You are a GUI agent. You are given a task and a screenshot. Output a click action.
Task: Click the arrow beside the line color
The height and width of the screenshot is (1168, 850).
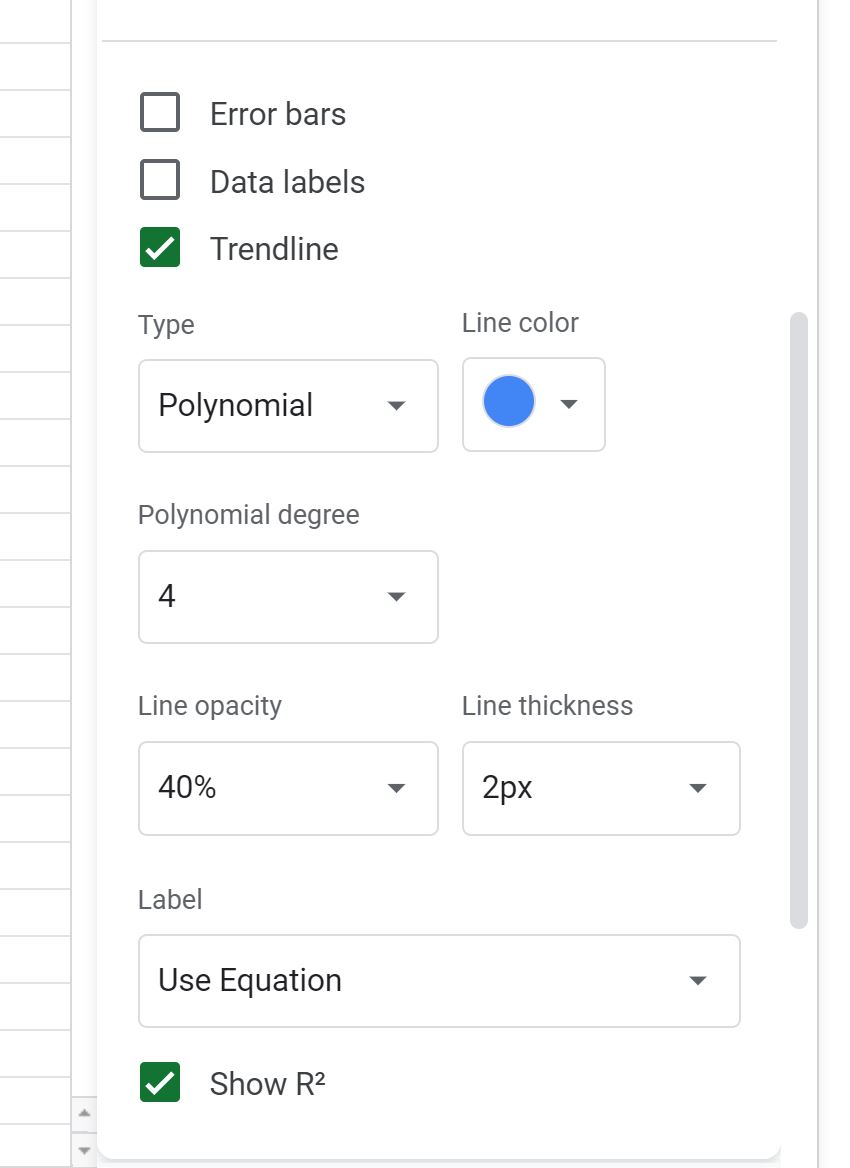click(x=569, y=404)
